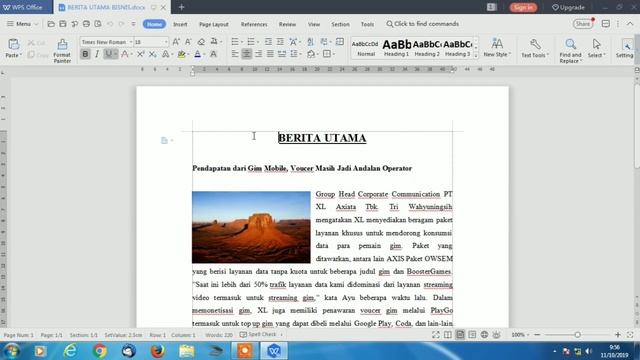This screenshot has height=360, width=640.
Task: Open file with the folder icon
Action: tap(51, 24)
